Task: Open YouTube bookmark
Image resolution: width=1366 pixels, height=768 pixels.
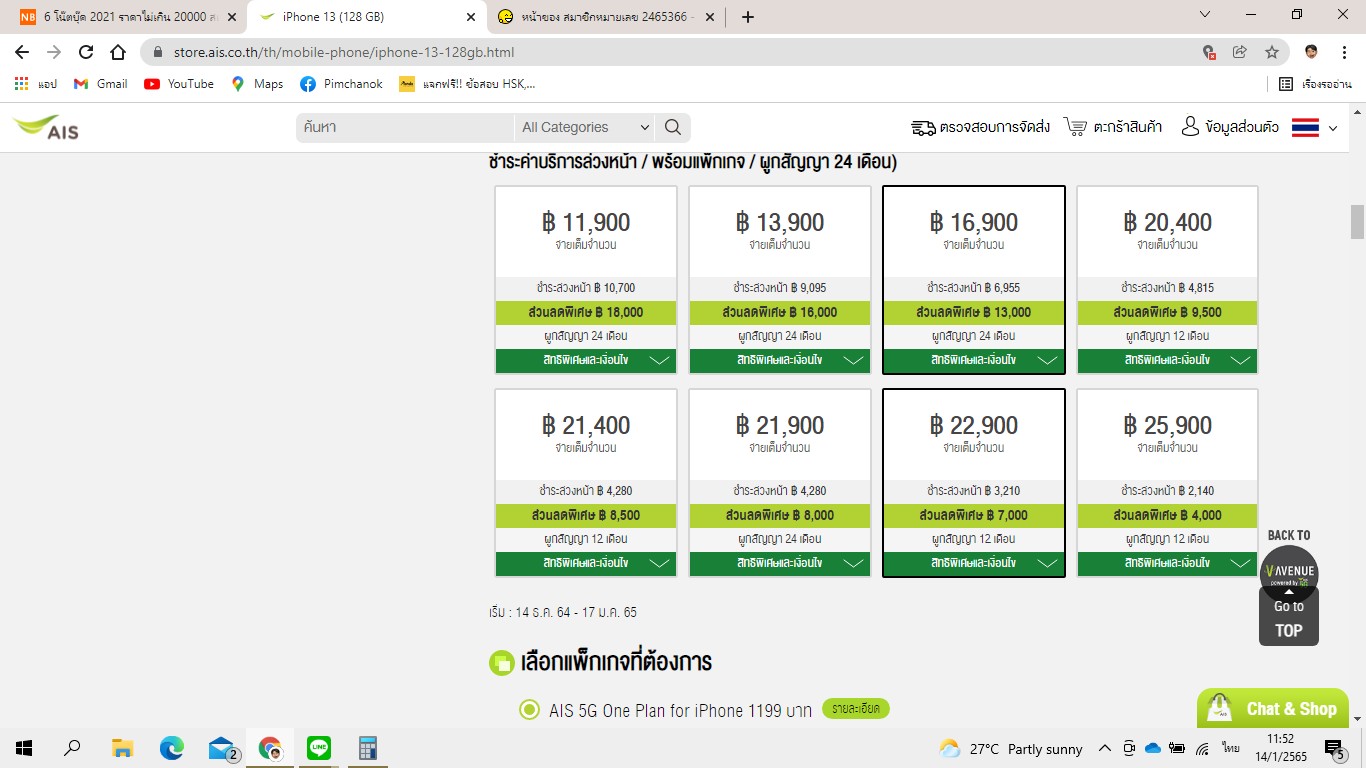Action: (x=179, y=84)
